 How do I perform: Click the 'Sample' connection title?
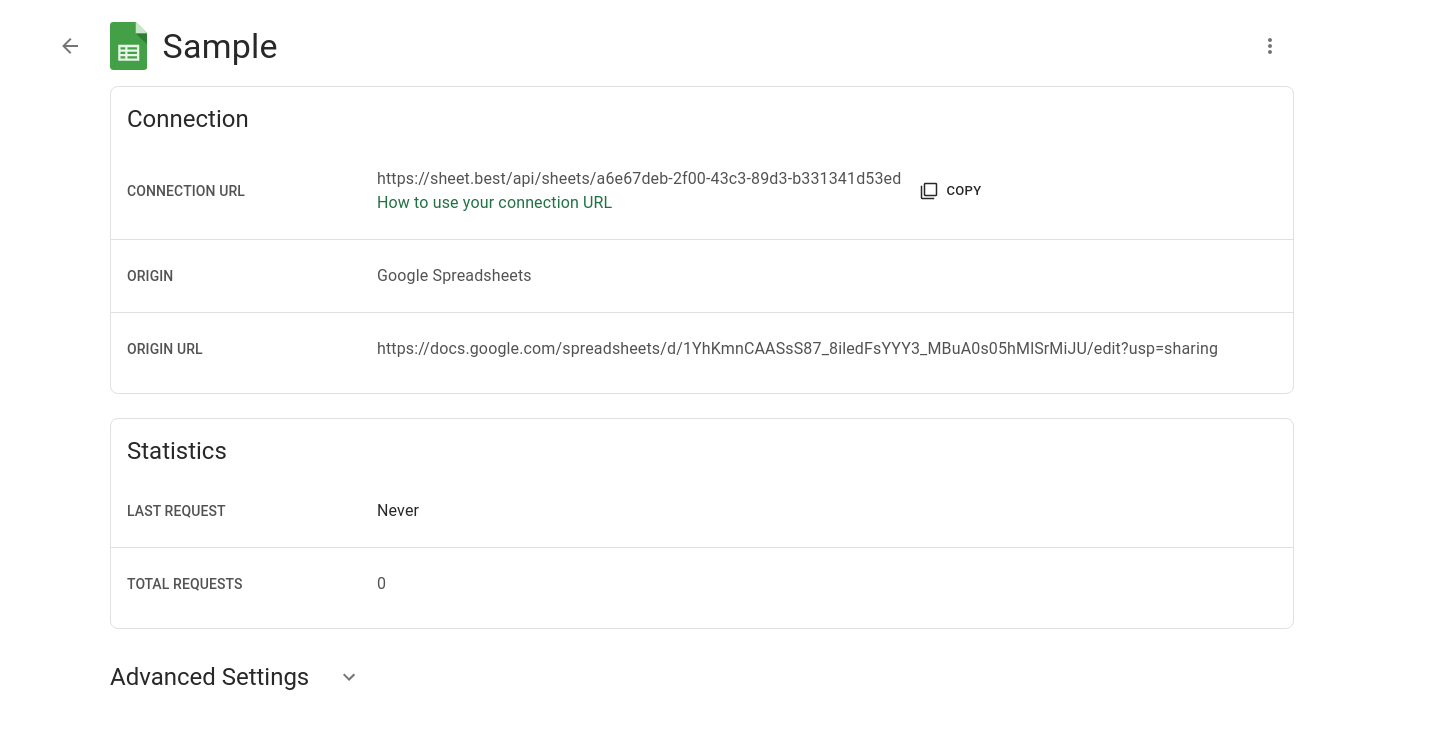click(x=220, y=47)
